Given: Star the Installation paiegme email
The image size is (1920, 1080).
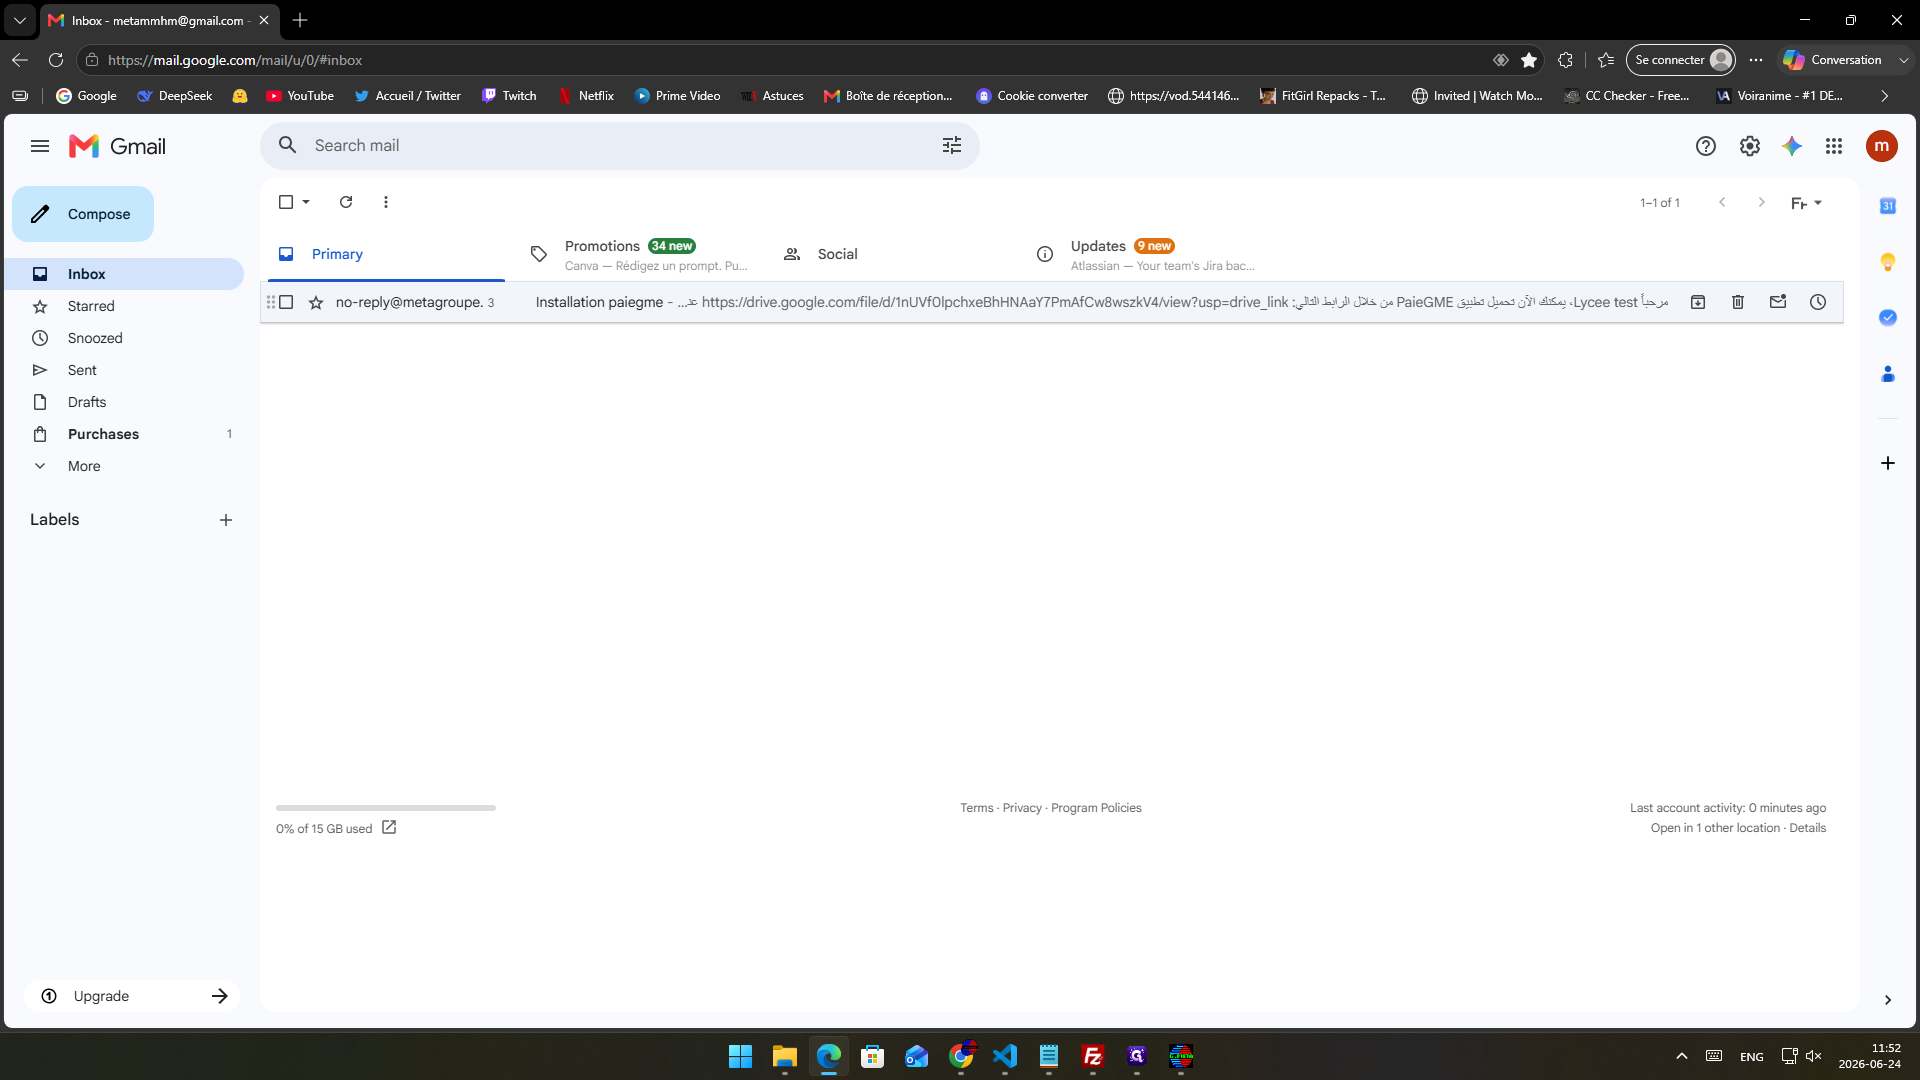Looking at the screenshot, I should click(316, 302).
